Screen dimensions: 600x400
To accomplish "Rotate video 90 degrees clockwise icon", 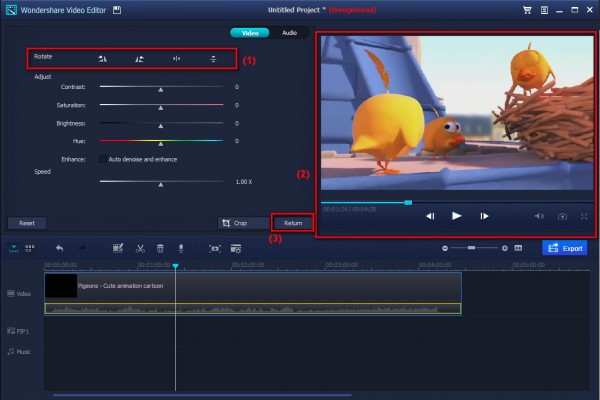I will coord(102,59).
